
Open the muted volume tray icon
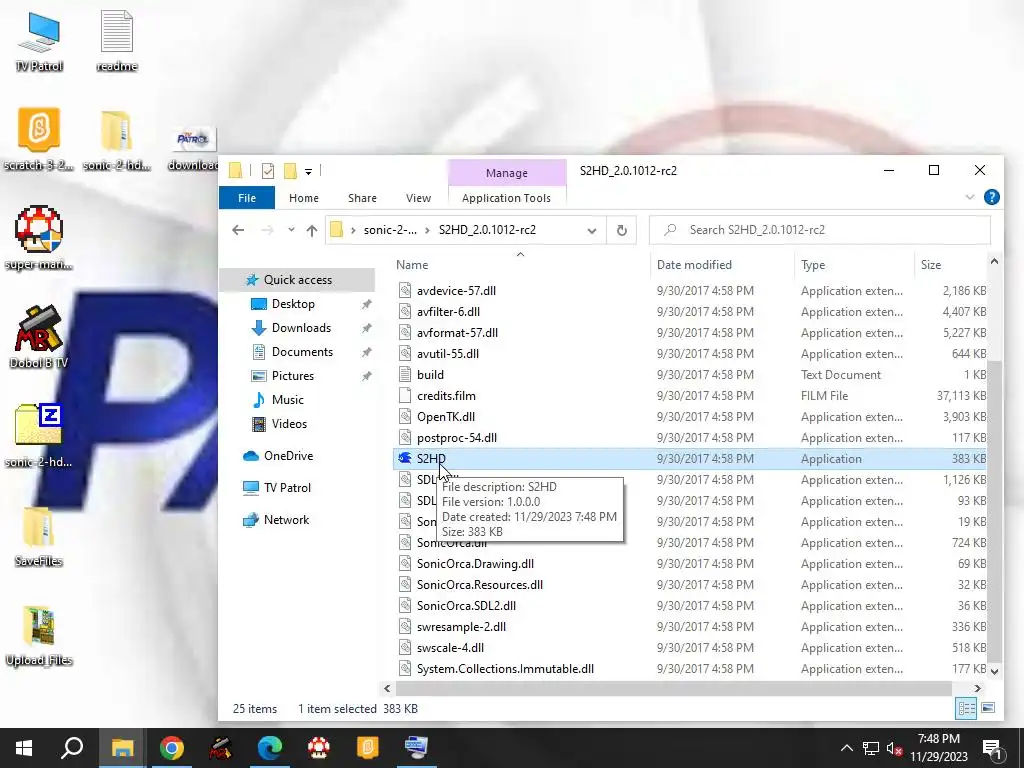[895, 748]
